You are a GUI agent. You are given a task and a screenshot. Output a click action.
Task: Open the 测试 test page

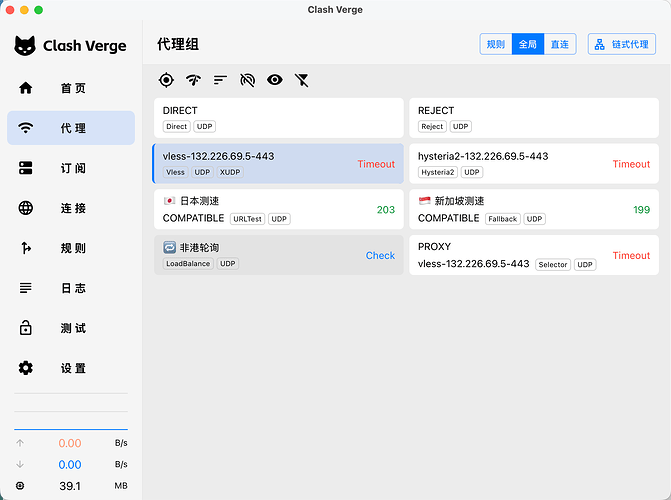coord(71,328)
